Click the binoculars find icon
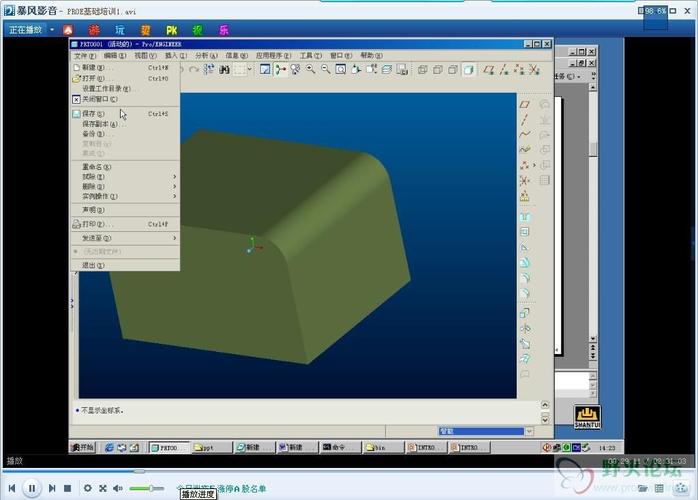The image size is (698, 500). (x=224, y=69)
